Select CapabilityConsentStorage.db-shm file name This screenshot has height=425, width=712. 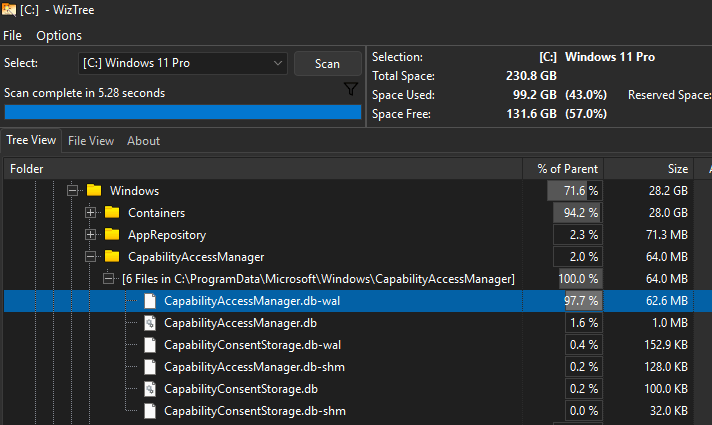(x=255, y=411)
